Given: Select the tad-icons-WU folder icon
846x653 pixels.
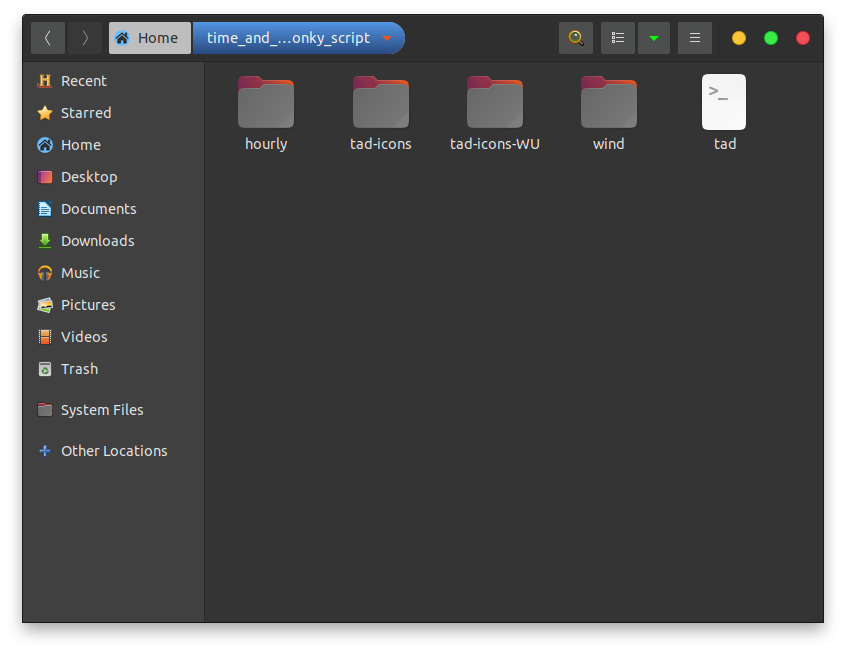Looking at the screenshot, I should 495,102.
